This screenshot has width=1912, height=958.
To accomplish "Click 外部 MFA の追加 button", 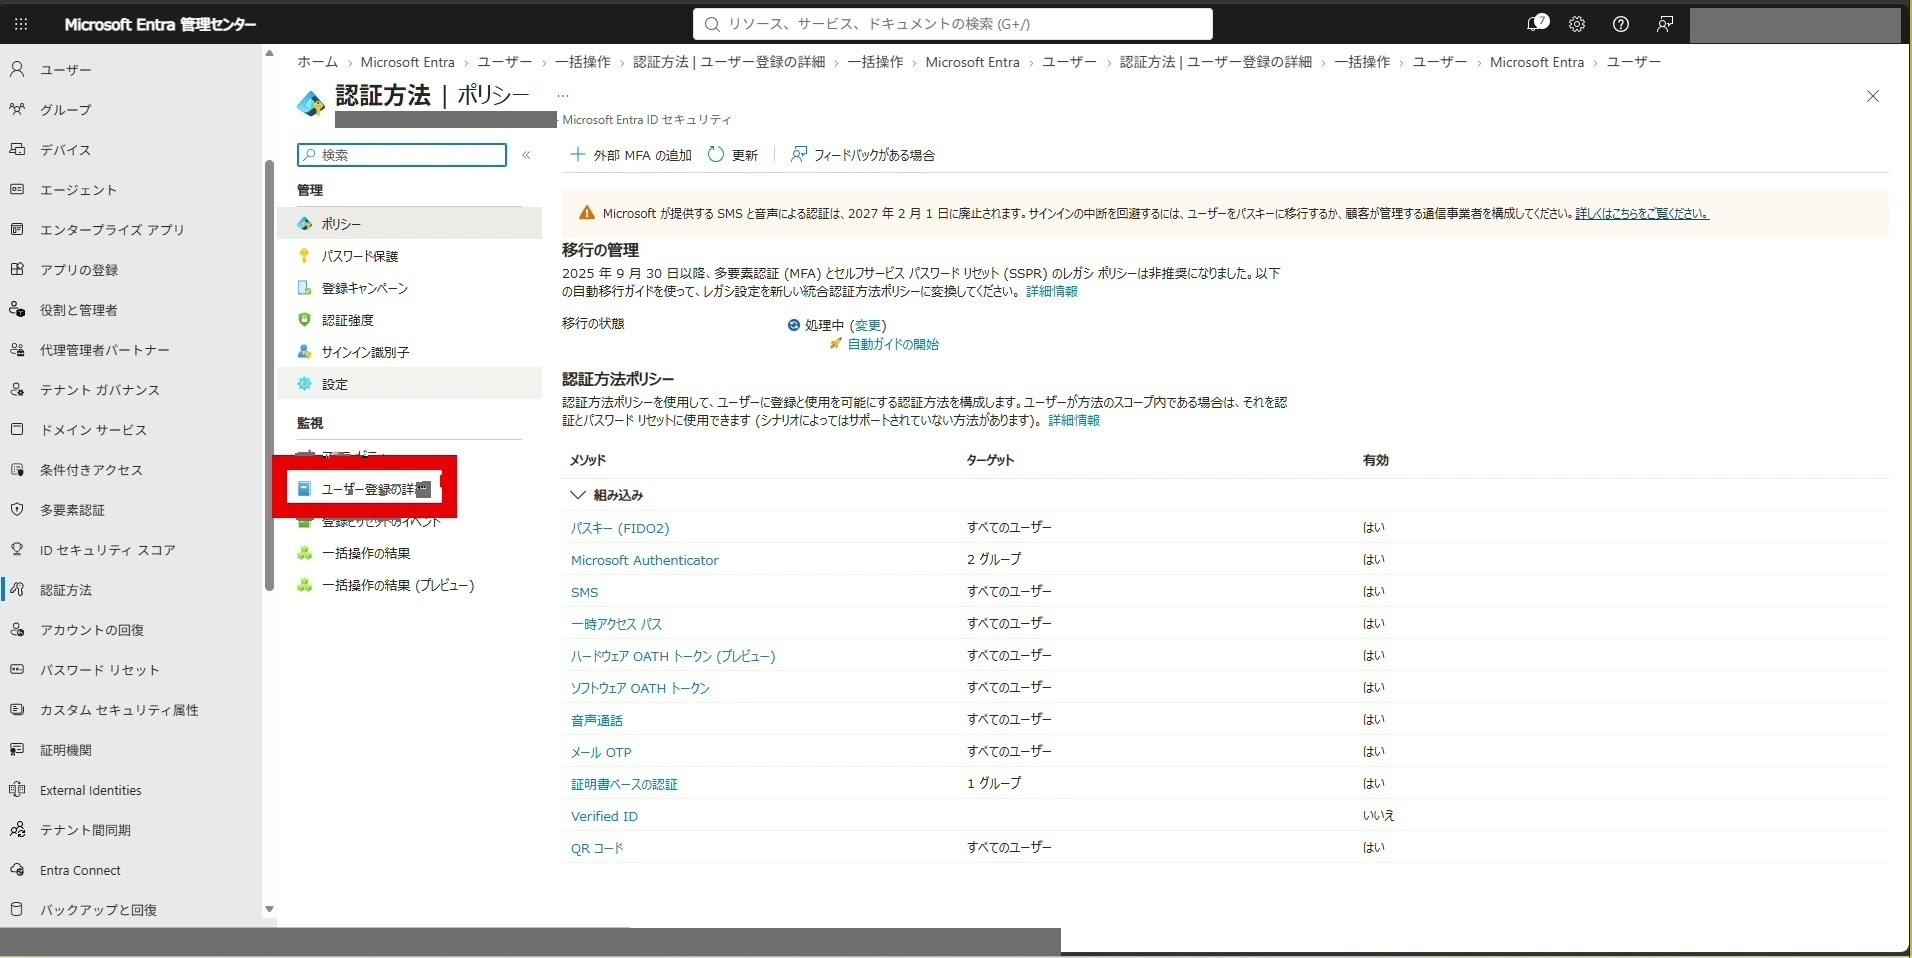I will (631, 155).
